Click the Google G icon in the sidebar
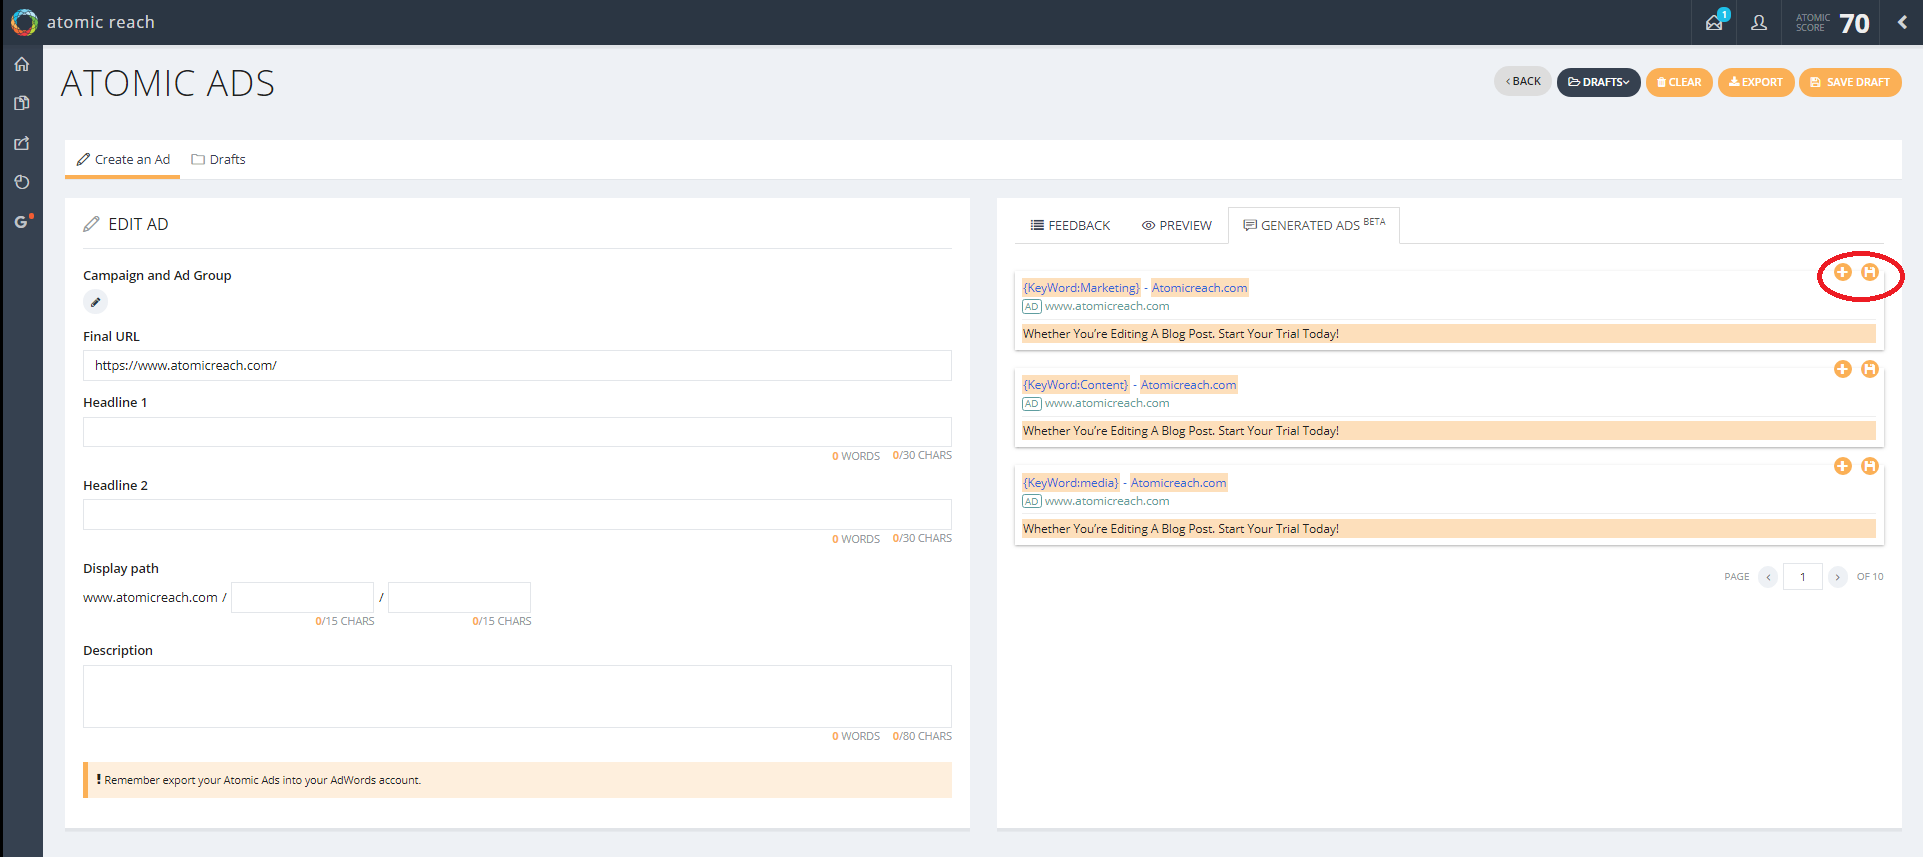The height and width of the screenshot is (857, 1923). coord(22,221)
